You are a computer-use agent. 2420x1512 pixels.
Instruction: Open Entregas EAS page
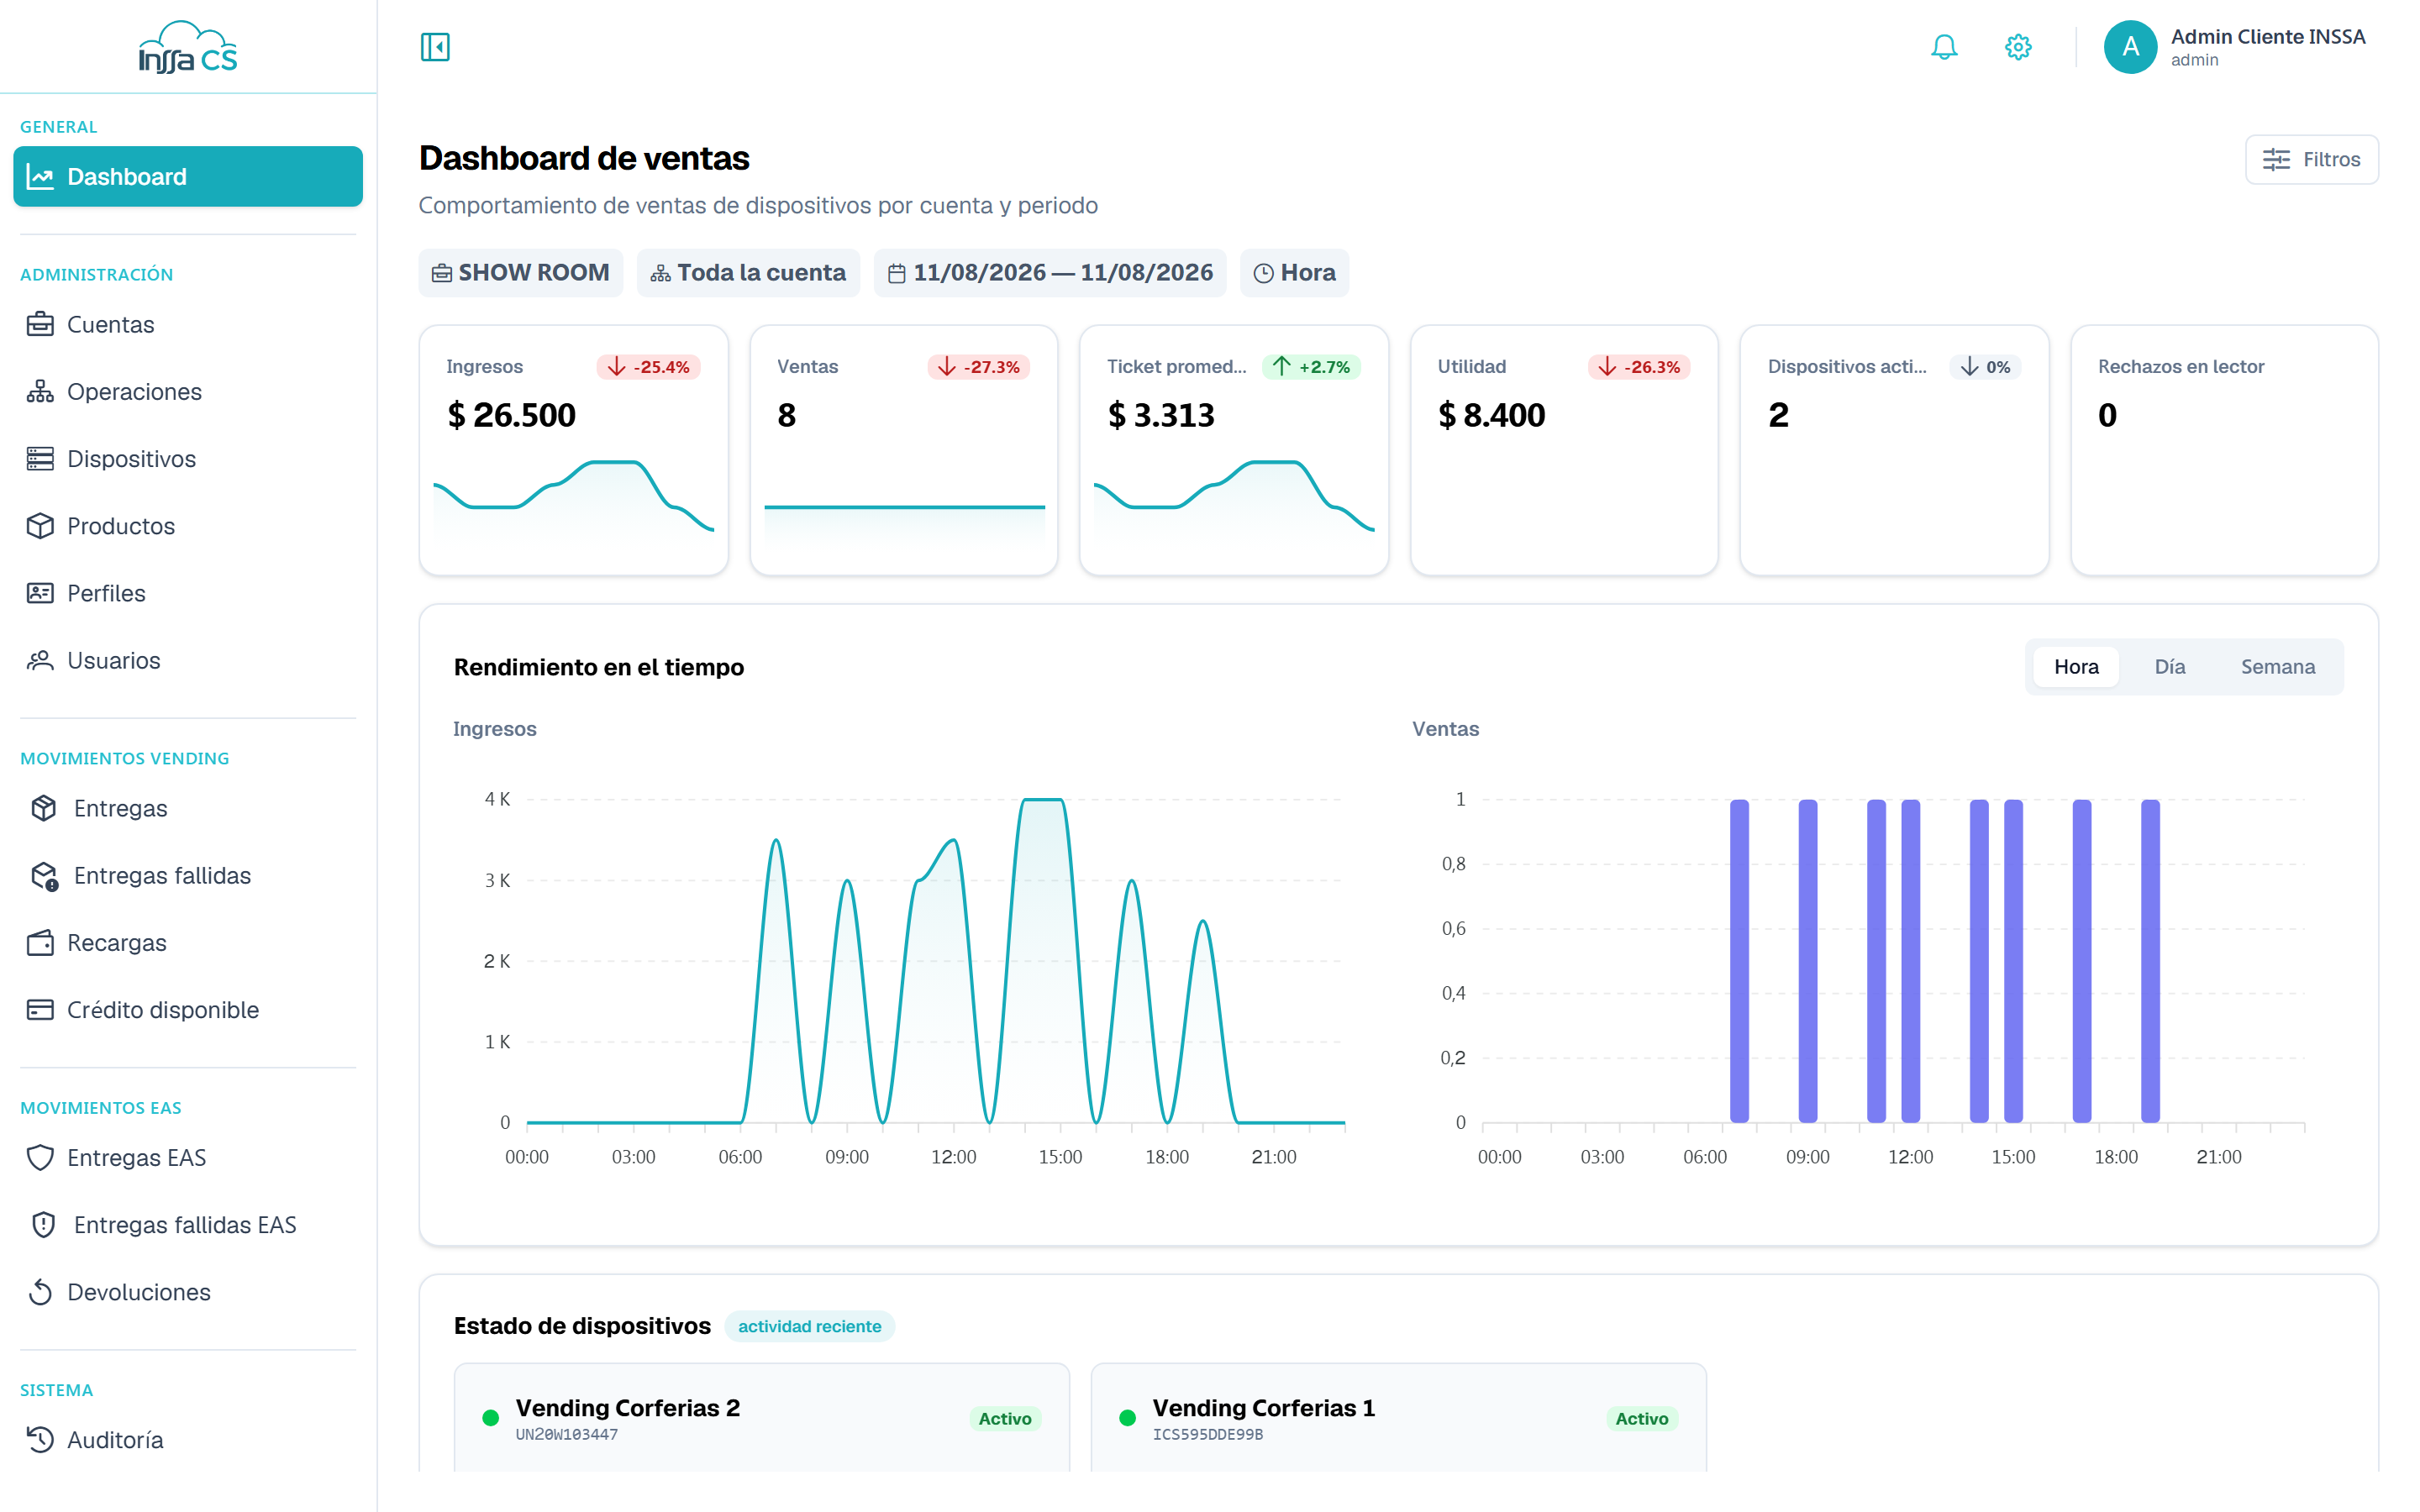pos(188,1158)
